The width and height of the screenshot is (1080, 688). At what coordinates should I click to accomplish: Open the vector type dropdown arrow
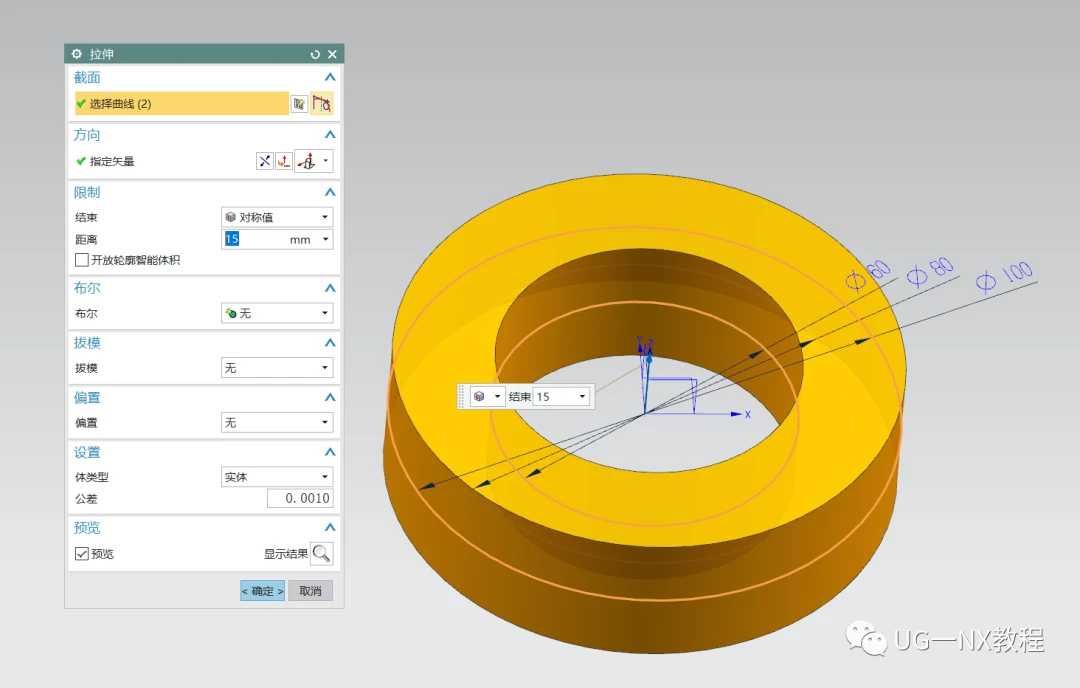(326, 161)
